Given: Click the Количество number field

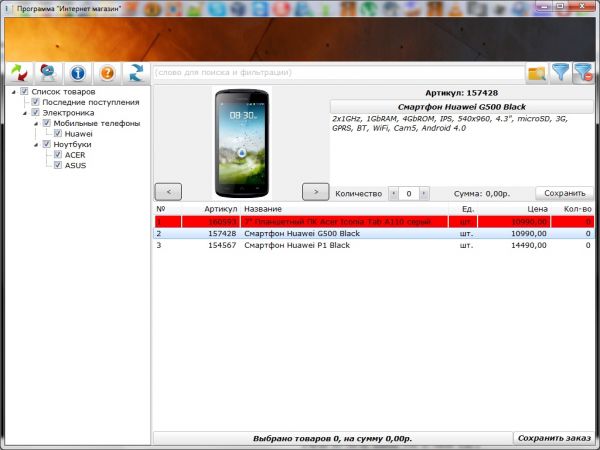Looking at the screenshot, I should click(x=409, y=194).
